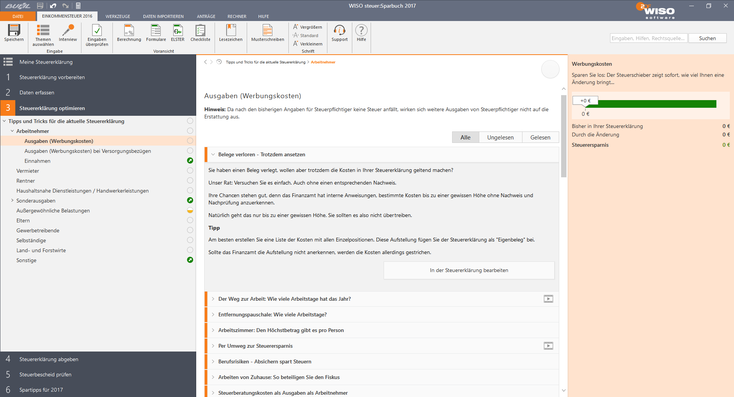Expand Entfernungspauschale: Wie viele Arbeitstage tip
The width and height of the screenshot is (734, 397).
213,315
